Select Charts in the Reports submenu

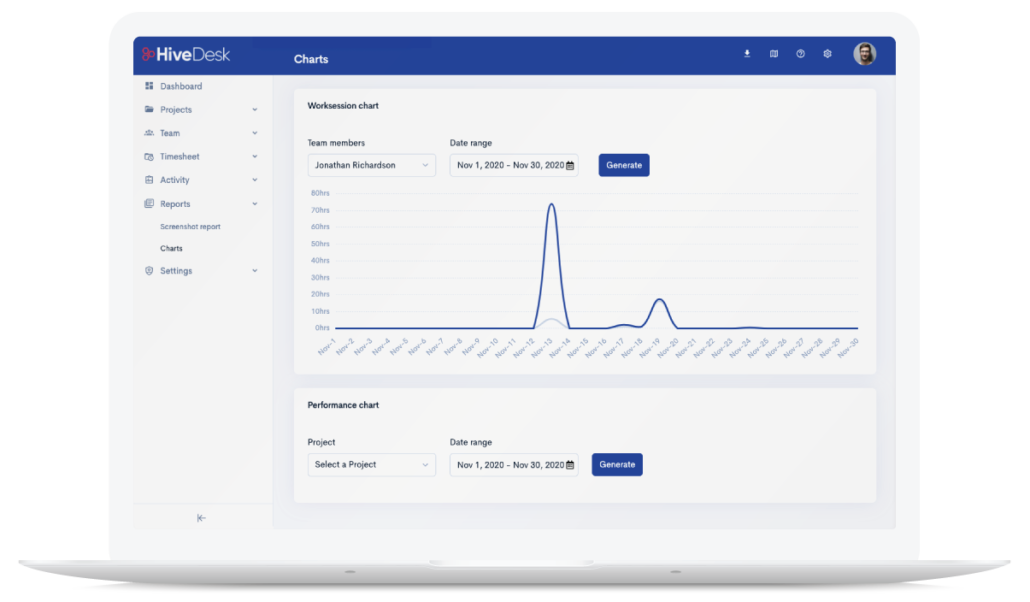pyautogui.click(x=171, y=248)
